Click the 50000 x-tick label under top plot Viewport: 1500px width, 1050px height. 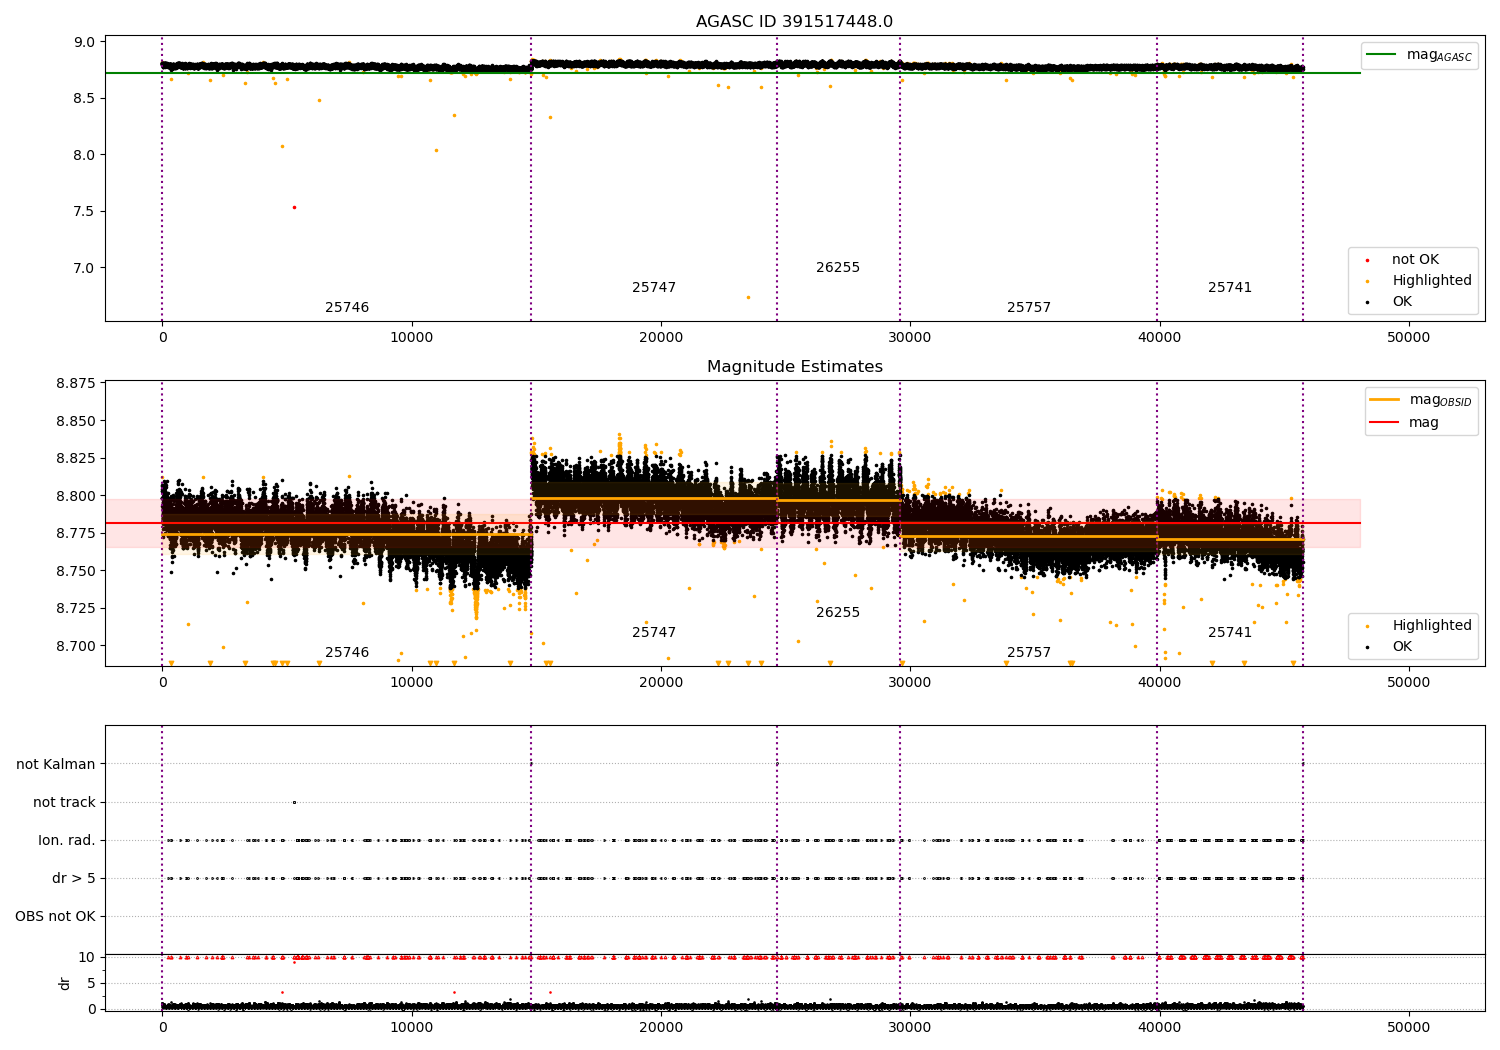pyautogui.click(x=1408, y=338)
